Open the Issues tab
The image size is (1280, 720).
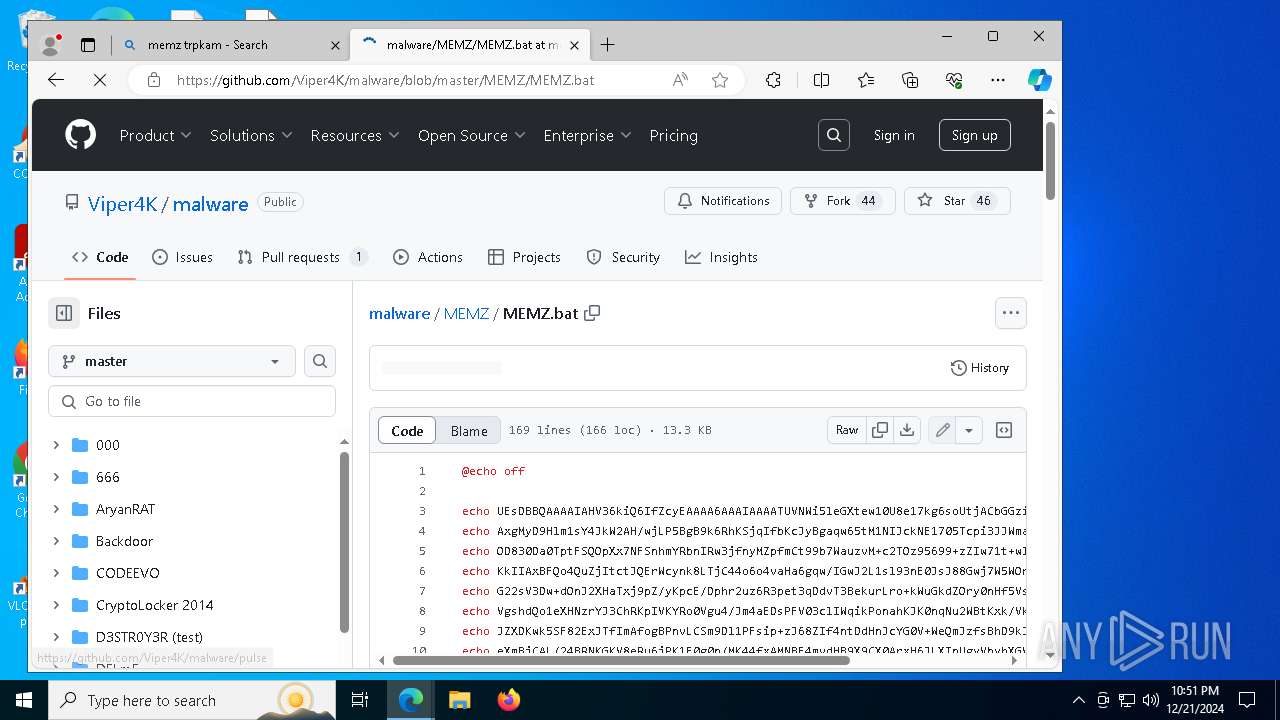point(182,257)
